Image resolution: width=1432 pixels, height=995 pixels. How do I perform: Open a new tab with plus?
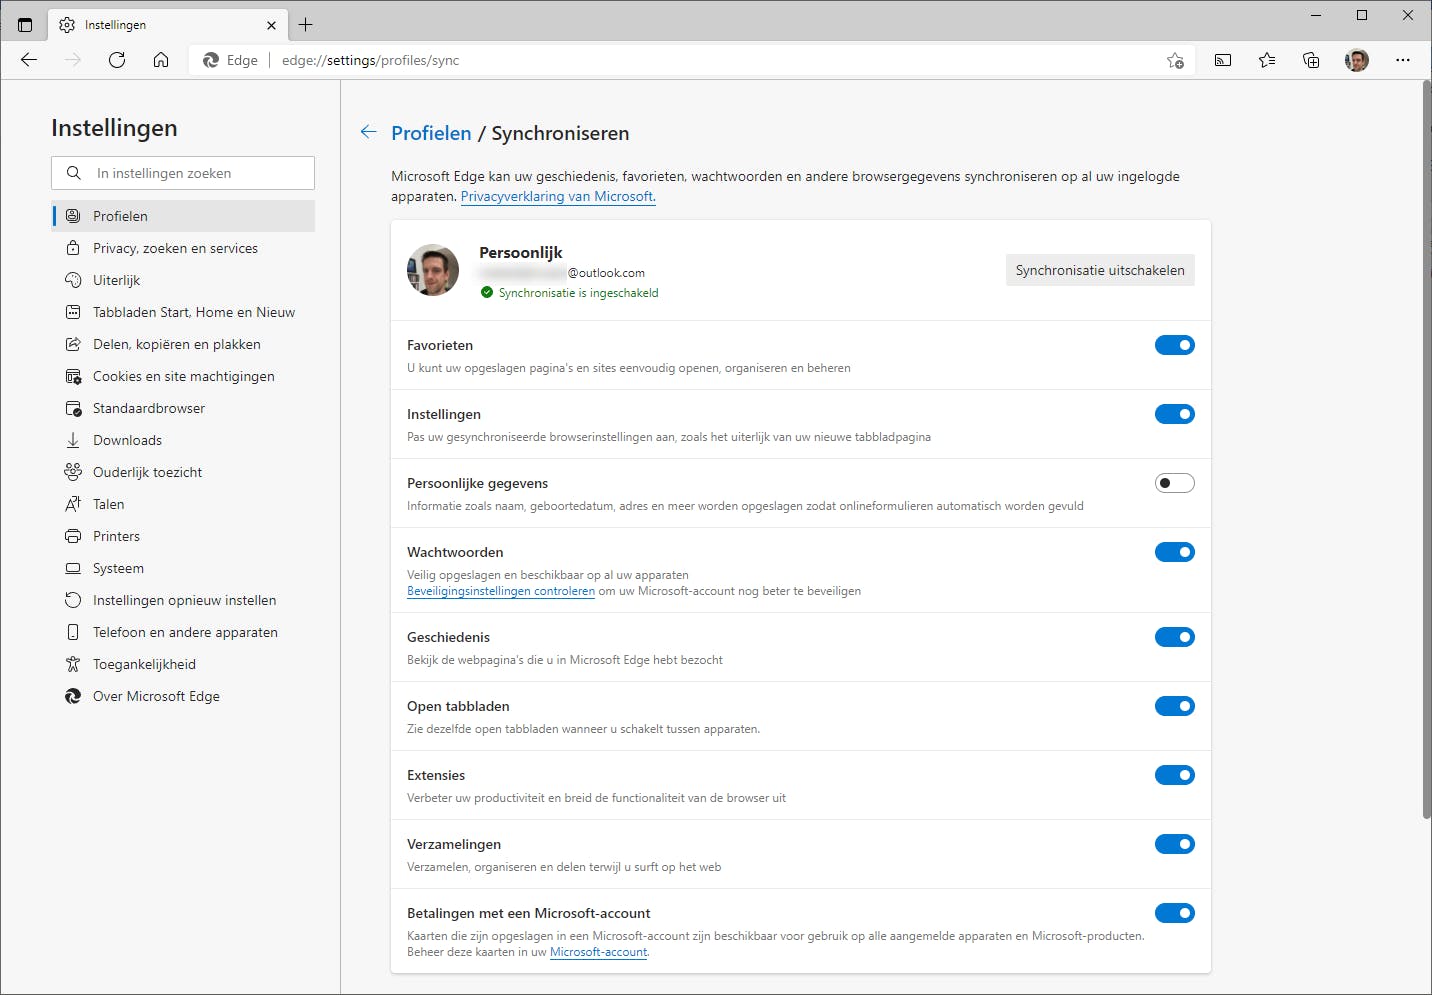point(306,25)
